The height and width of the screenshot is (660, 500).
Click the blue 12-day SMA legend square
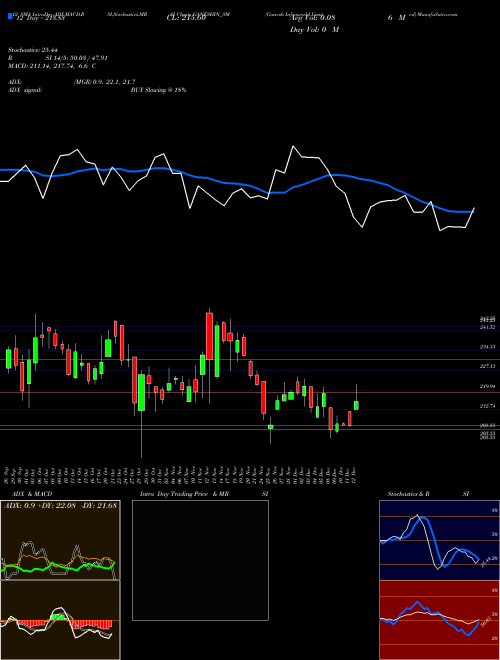[x=10, y=17]
